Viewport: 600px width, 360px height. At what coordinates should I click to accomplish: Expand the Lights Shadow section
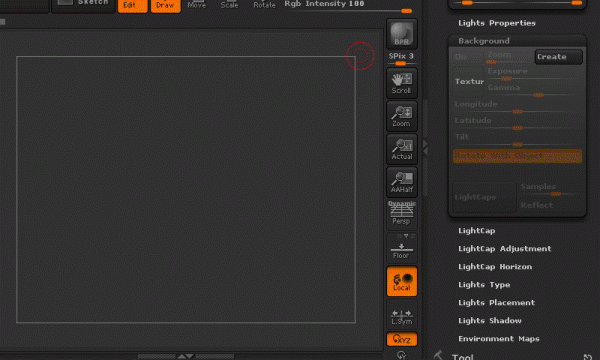[489, 321]
